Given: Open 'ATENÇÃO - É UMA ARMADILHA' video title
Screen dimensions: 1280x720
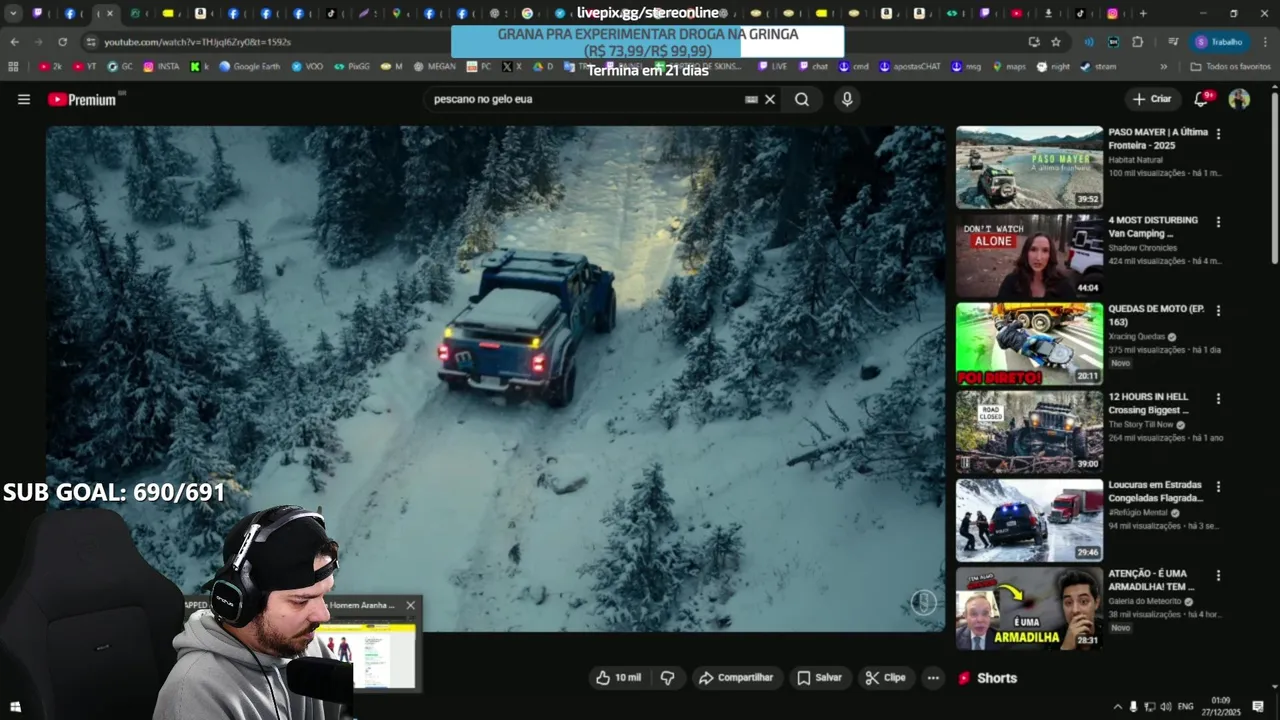Looking at the screenshot, I should coord(1152,580).
